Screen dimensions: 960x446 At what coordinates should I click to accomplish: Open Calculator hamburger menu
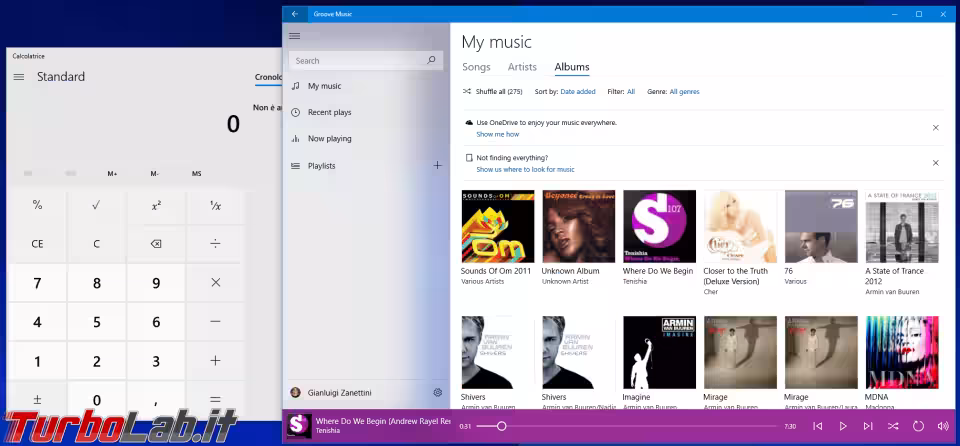[x=19, y=77]
